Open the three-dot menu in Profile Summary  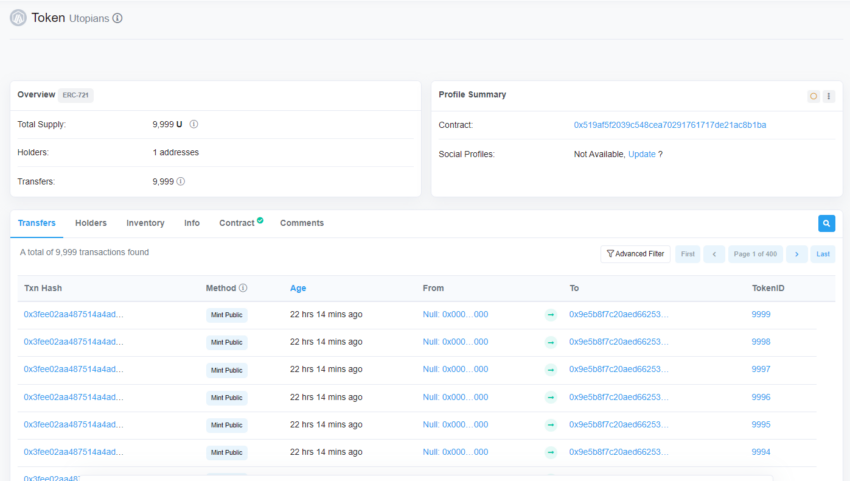tap(828, 96)
